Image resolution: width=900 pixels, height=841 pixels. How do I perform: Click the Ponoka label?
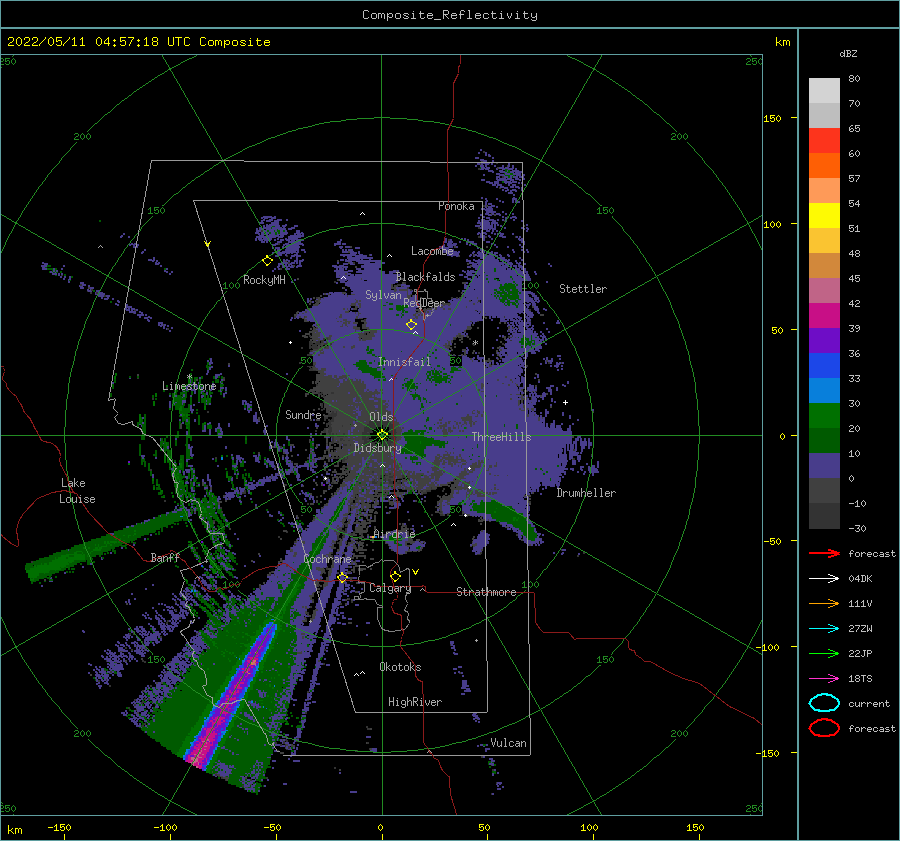click(x=456, y=206)
